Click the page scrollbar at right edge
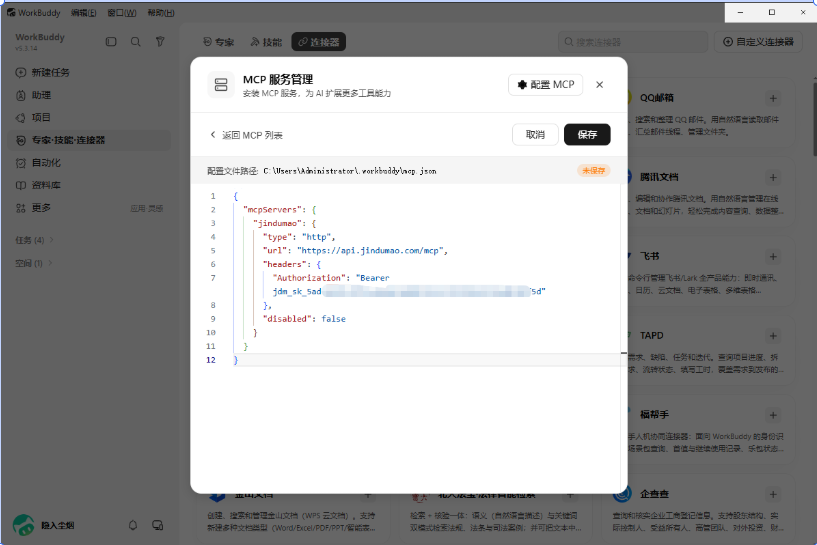The image size is (817, 545). point(814,117)
